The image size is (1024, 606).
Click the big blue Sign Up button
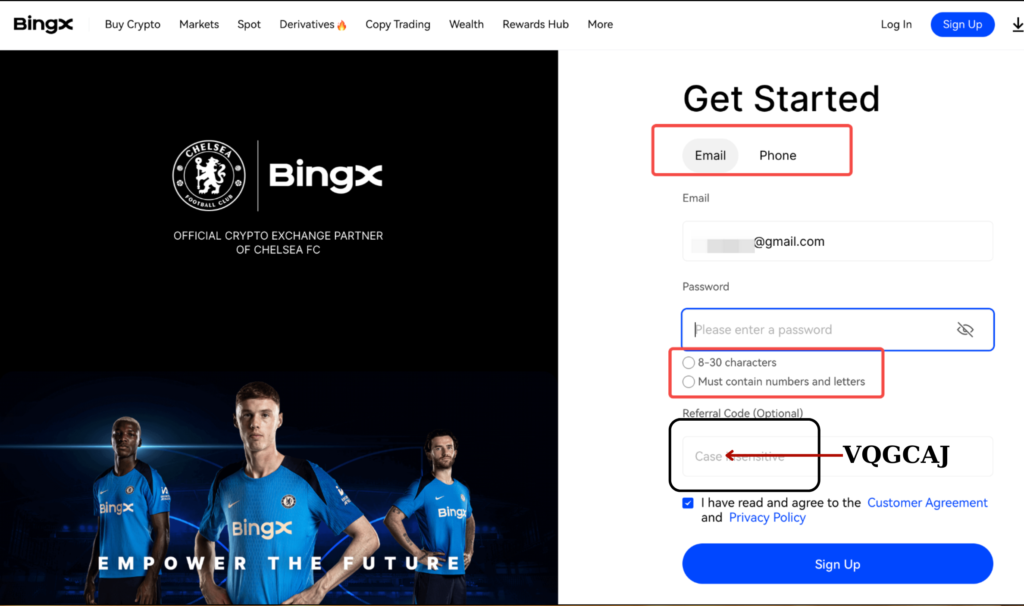pos(837,564)
